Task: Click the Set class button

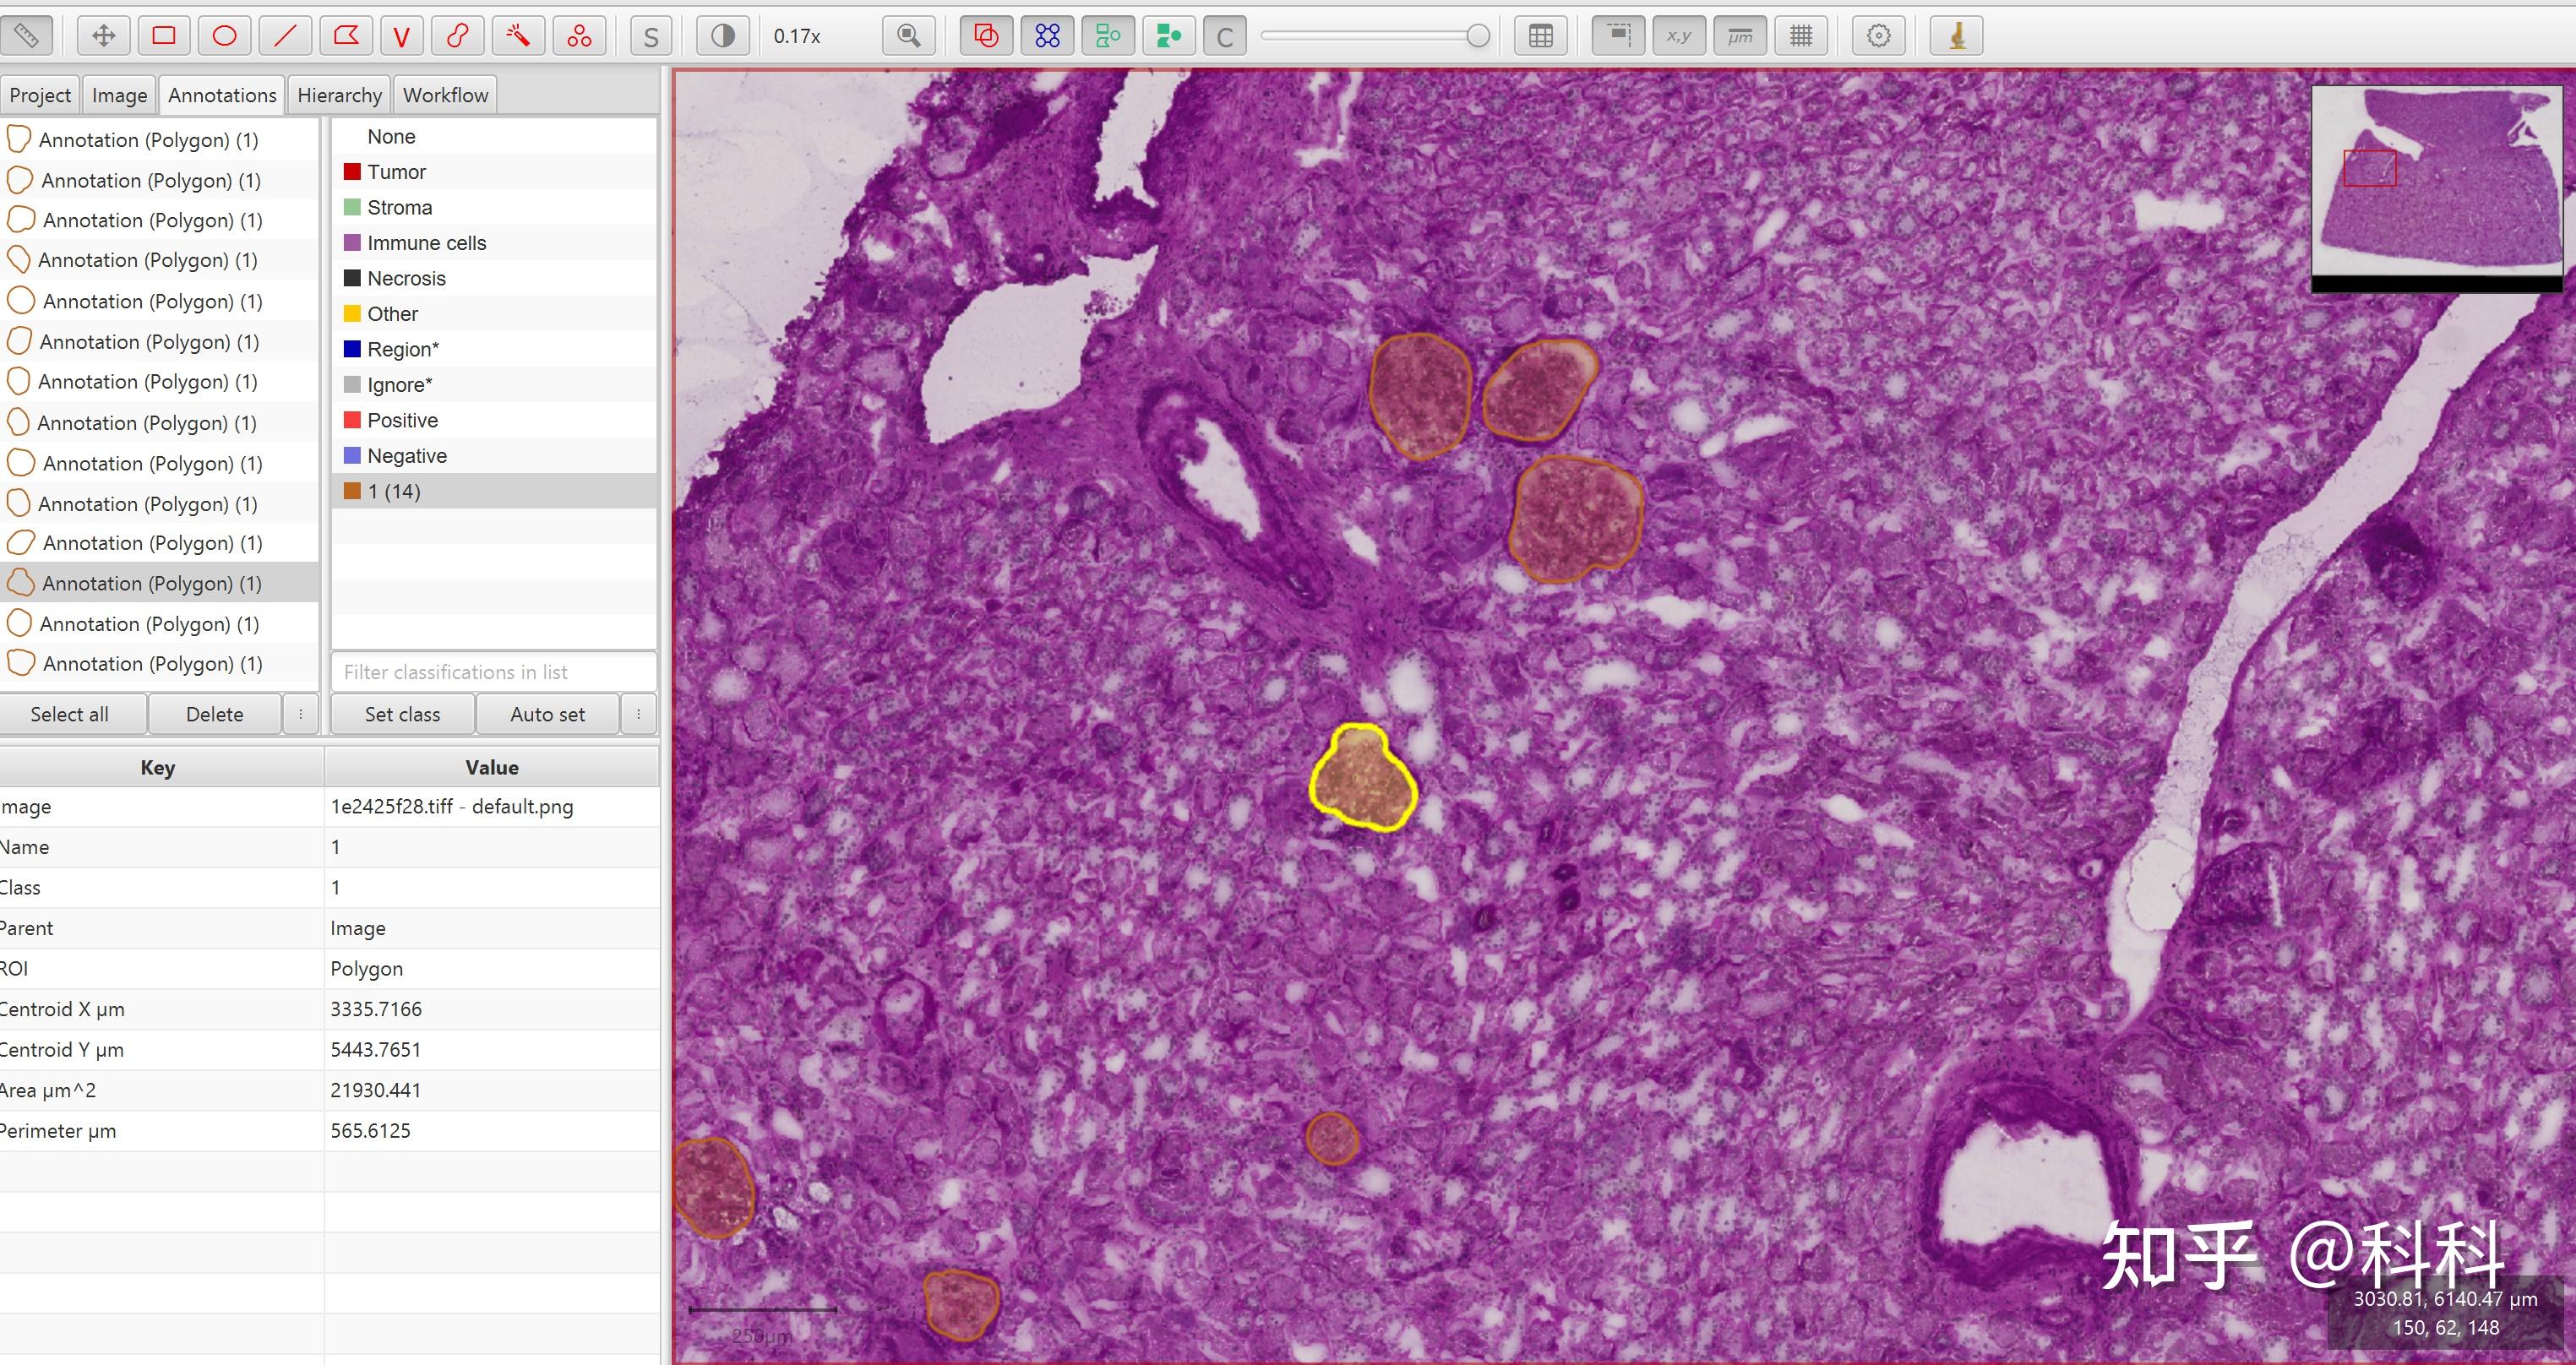Action: click(402, 714)
